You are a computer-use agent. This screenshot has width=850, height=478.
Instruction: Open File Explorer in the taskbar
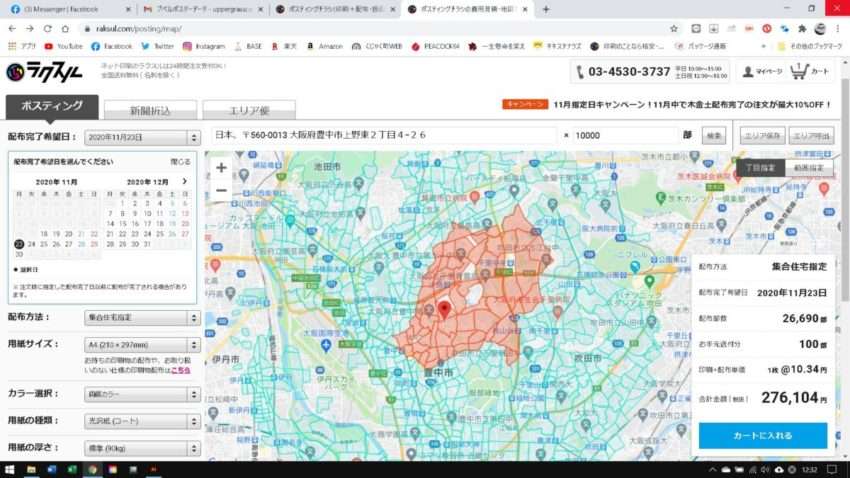[31, 469]
